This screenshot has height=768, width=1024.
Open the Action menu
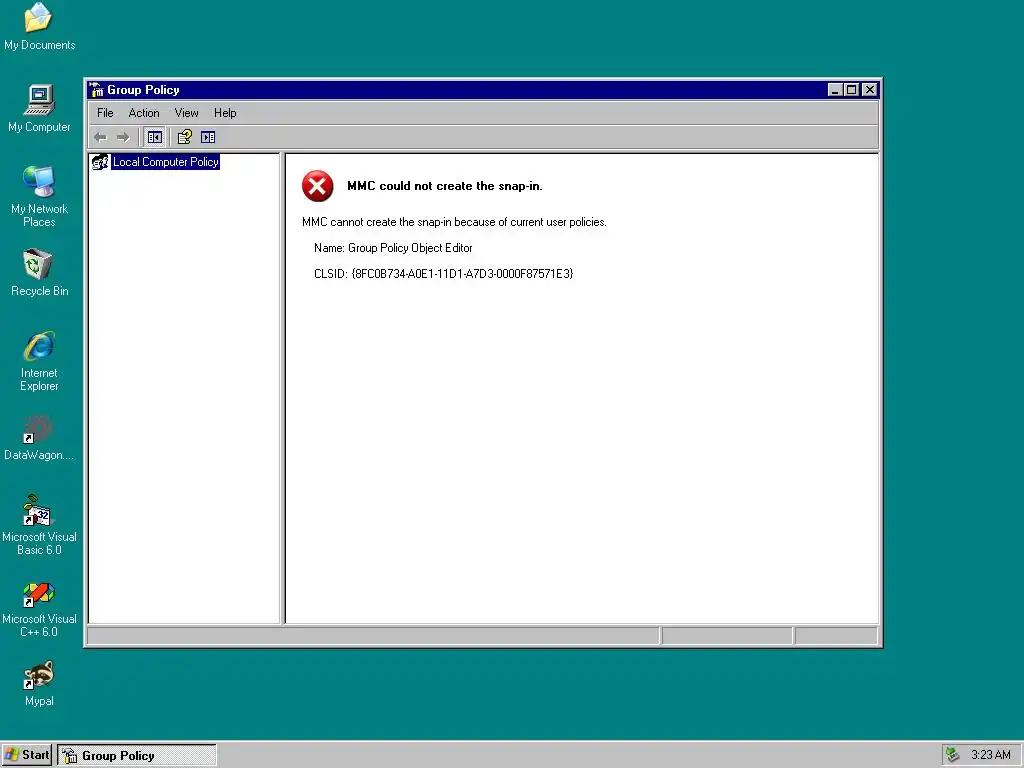144,113
